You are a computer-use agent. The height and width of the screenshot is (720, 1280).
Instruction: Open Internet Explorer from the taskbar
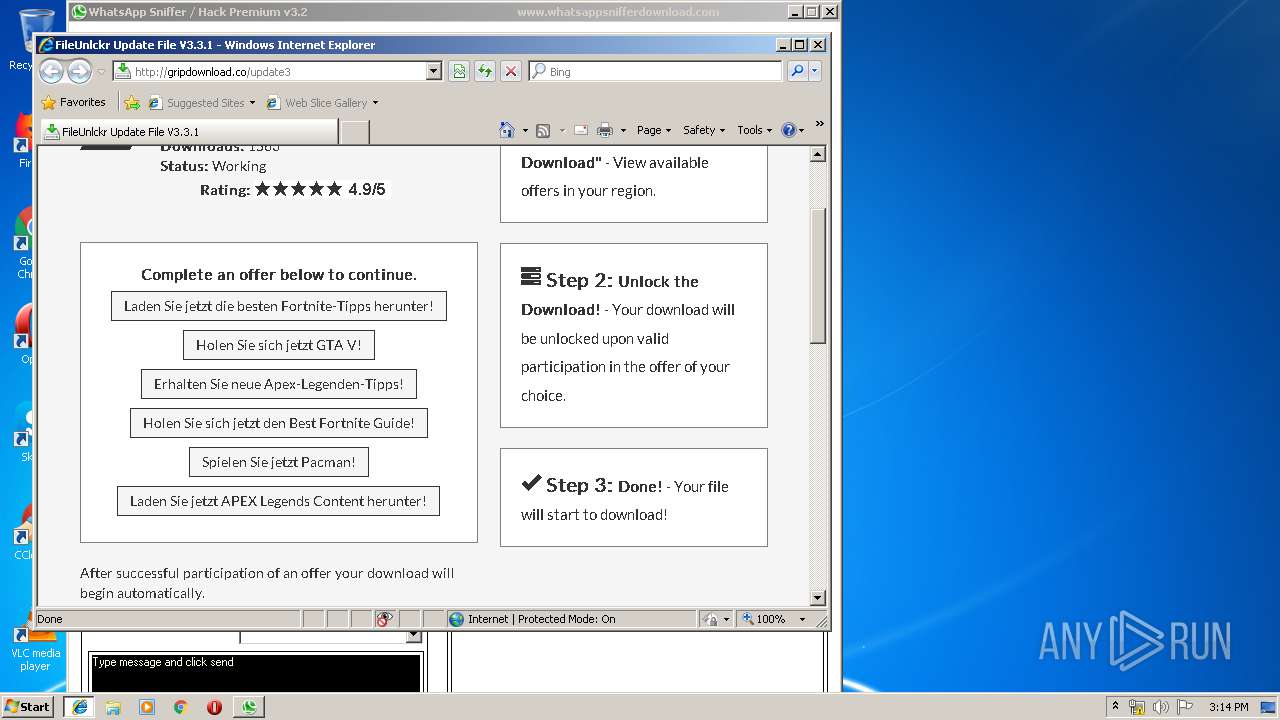[x=80, y=707]
